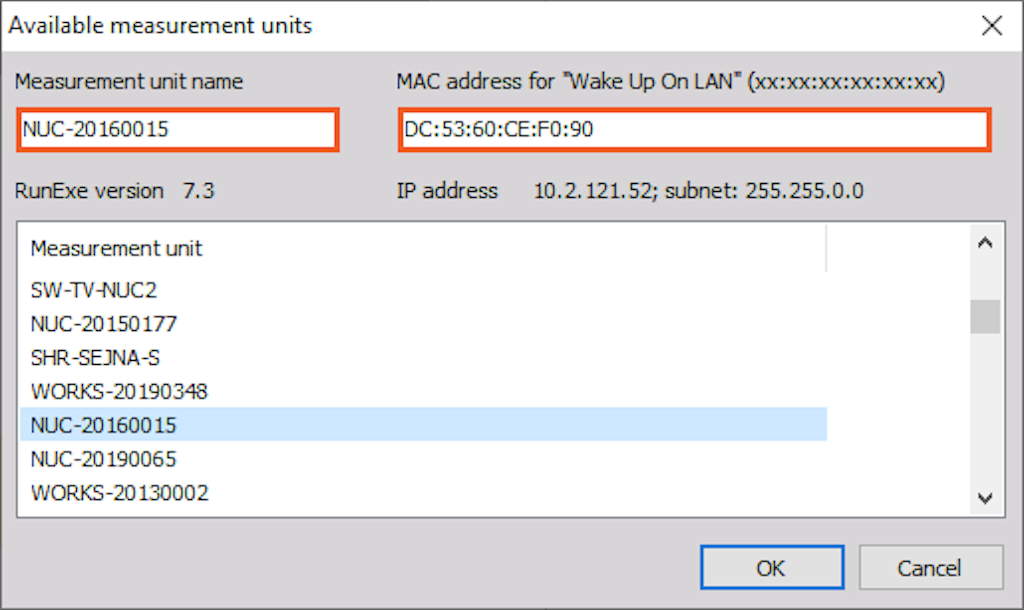Select NUC-20190065 in the list
The height and width of the screenshot is (610, 1024).
tap(423, 459)
